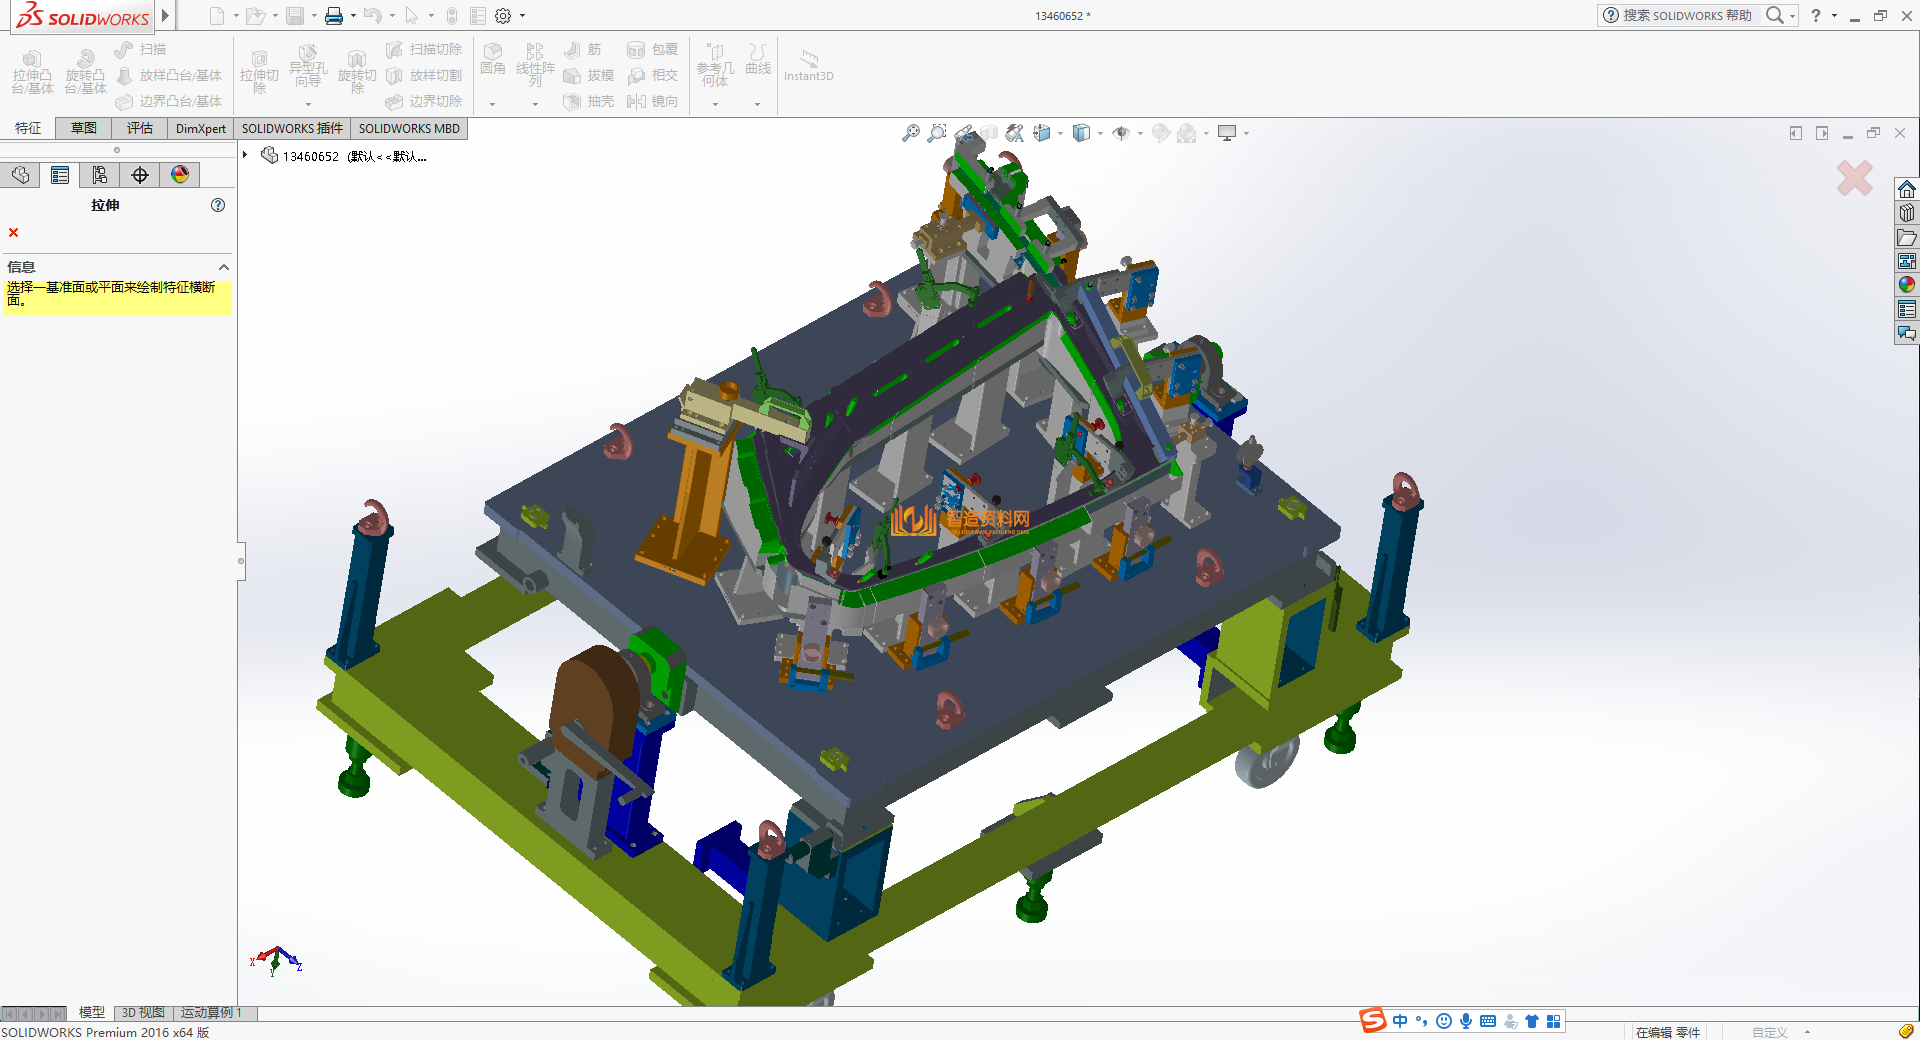Viewport: 1920px width, 1040px height.
Task: Toggle the right panel expand arrow icon
Action: click(x=1822, y=133)
